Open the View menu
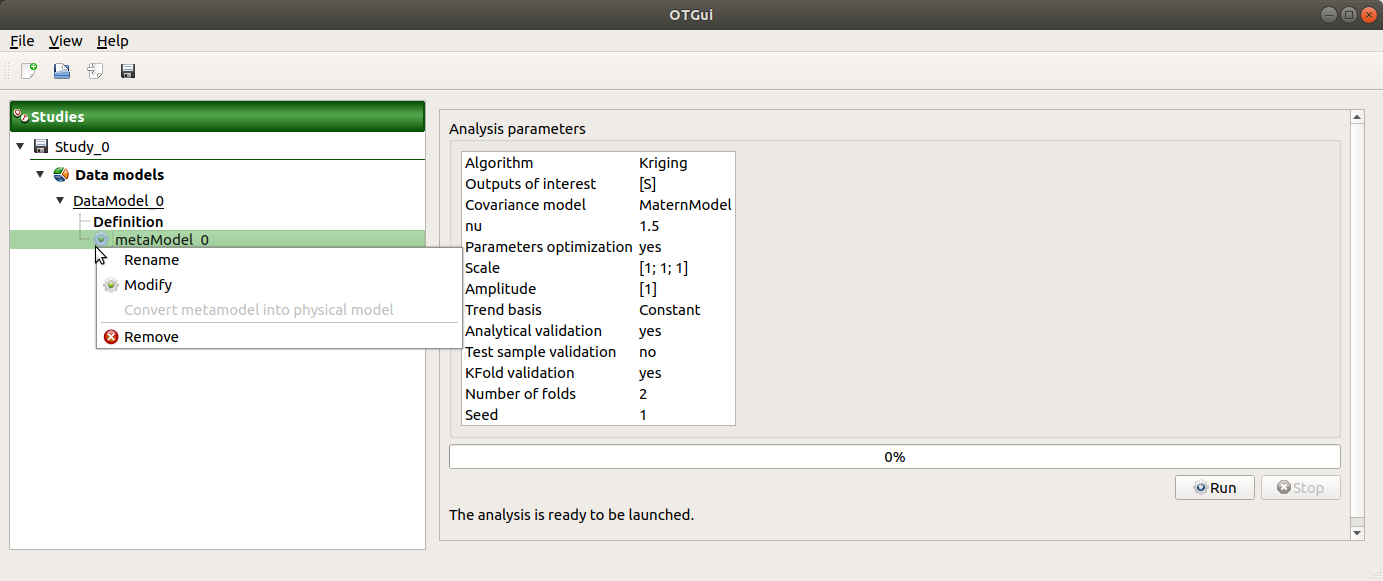 [x=65, y=41]
